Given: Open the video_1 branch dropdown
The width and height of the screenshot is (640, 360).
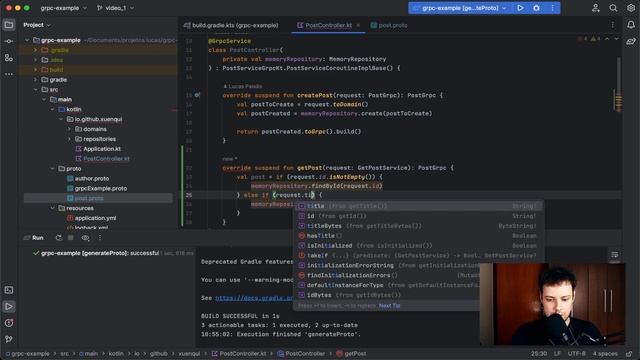Looking at the screenshot, I should 116,8.
